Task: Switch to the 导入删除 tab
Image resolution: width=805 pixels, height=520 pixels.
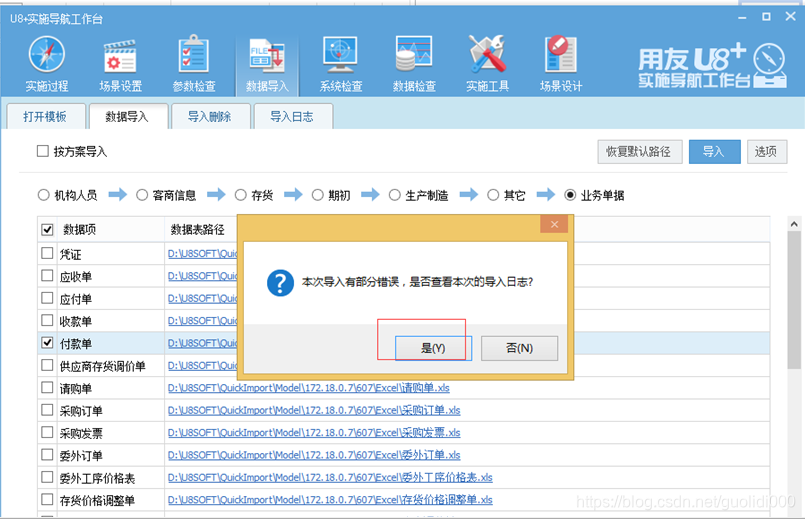Action: (209, 117)
